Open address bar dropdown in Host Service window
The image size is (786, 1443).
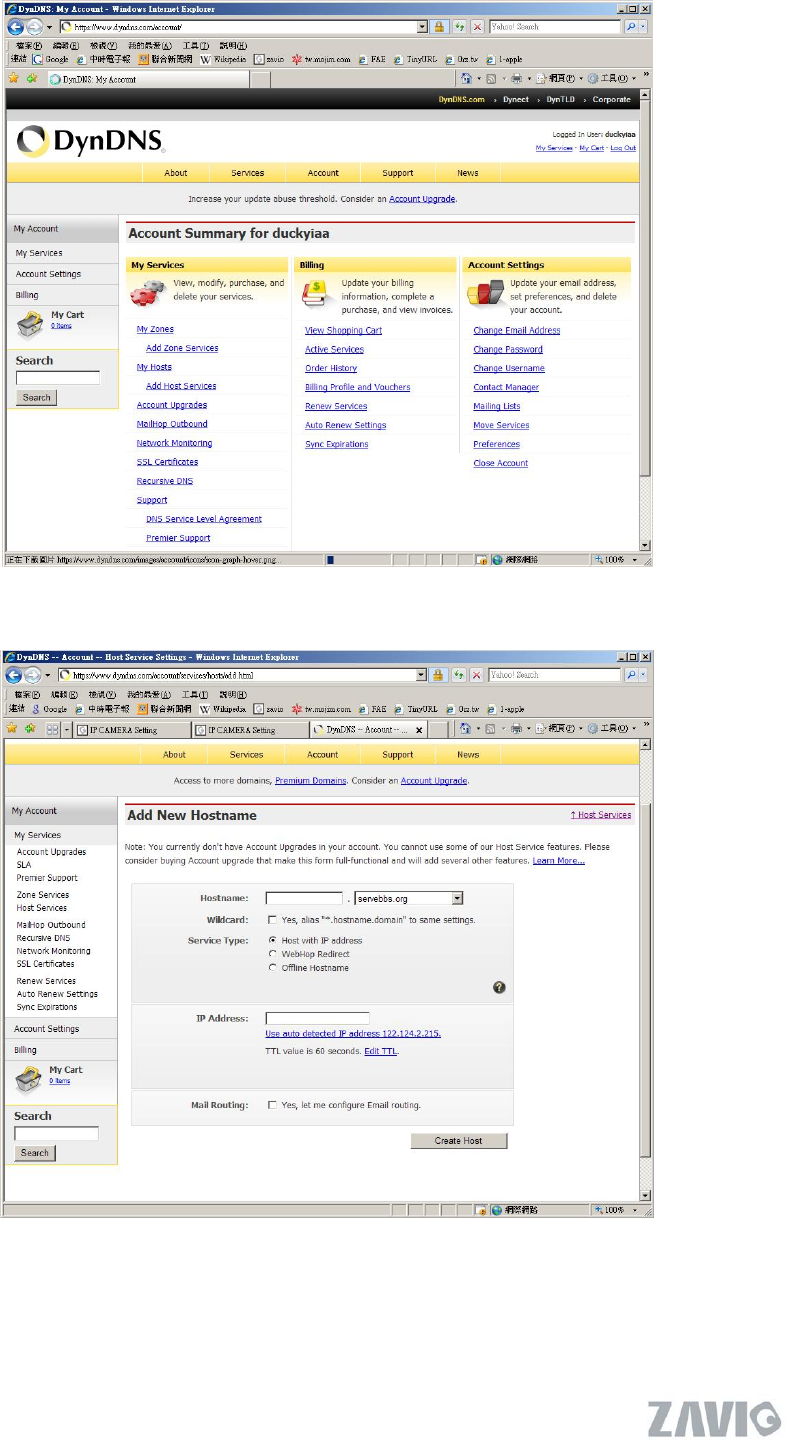pyautogui.click(x=421, y=675)
